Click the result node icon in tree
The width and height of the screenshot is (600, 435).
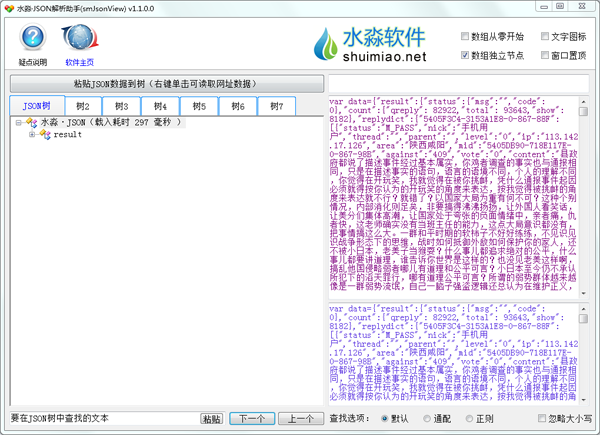[x=45, y=134]
